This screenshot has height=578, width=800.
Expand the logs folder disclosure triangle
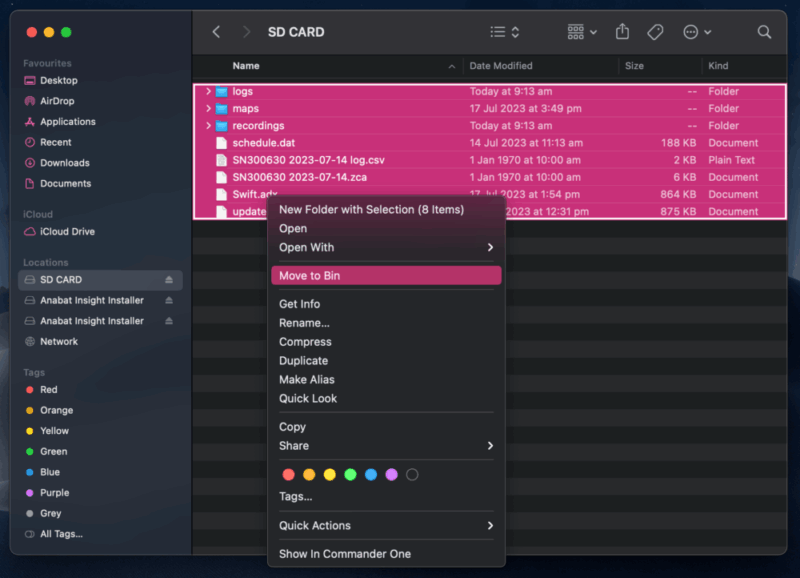209,92
